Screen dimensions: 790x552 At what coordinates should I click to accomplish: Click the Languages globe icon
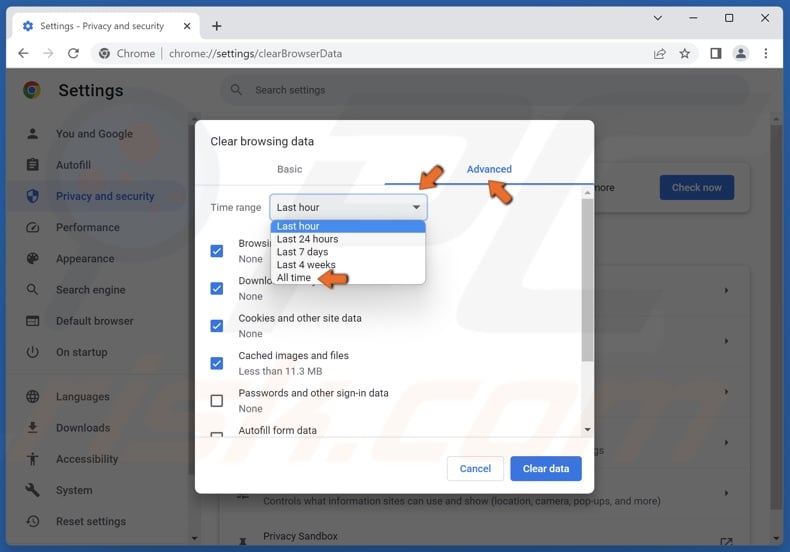[x=33, y=396]
